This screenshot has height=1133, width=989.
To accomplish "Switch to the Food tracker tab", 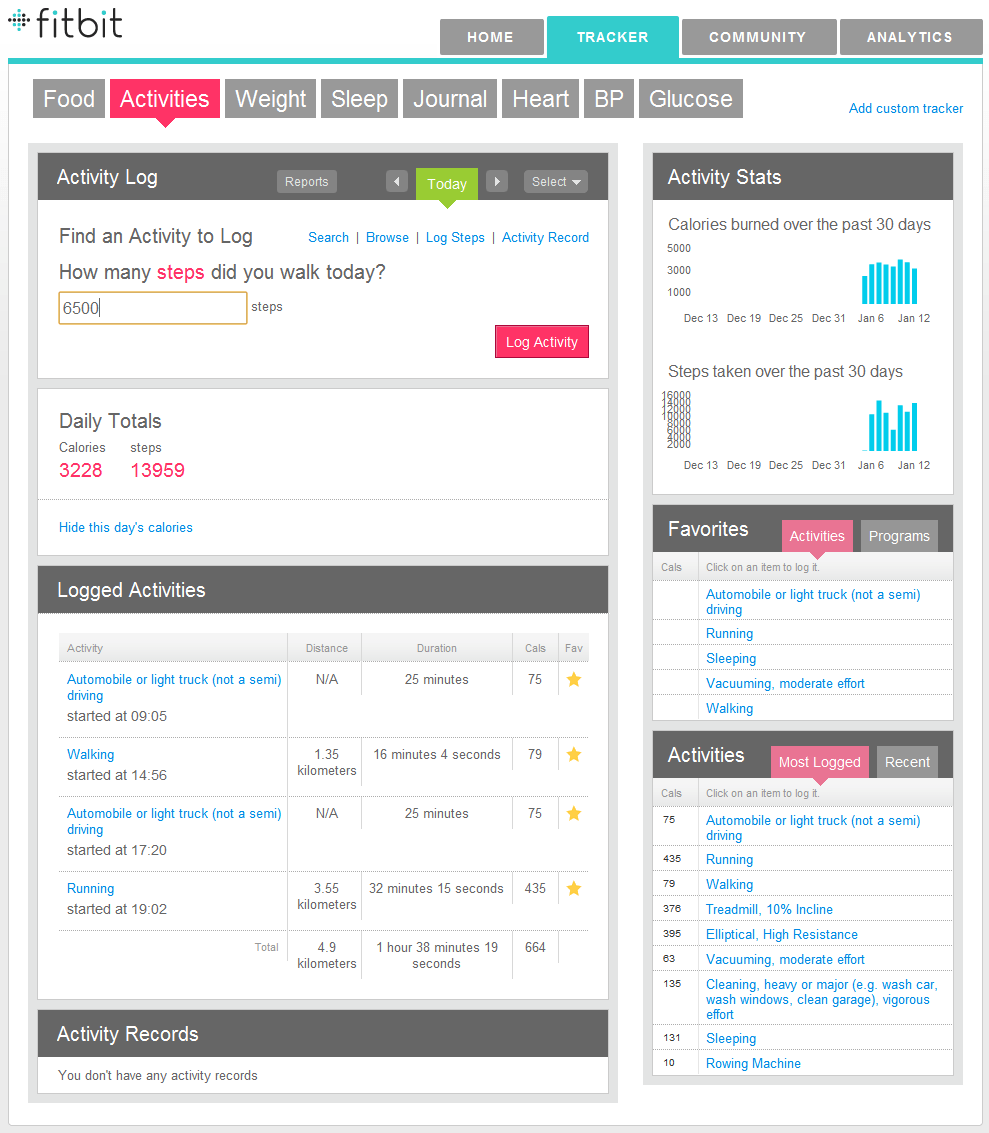I will 69,98.
